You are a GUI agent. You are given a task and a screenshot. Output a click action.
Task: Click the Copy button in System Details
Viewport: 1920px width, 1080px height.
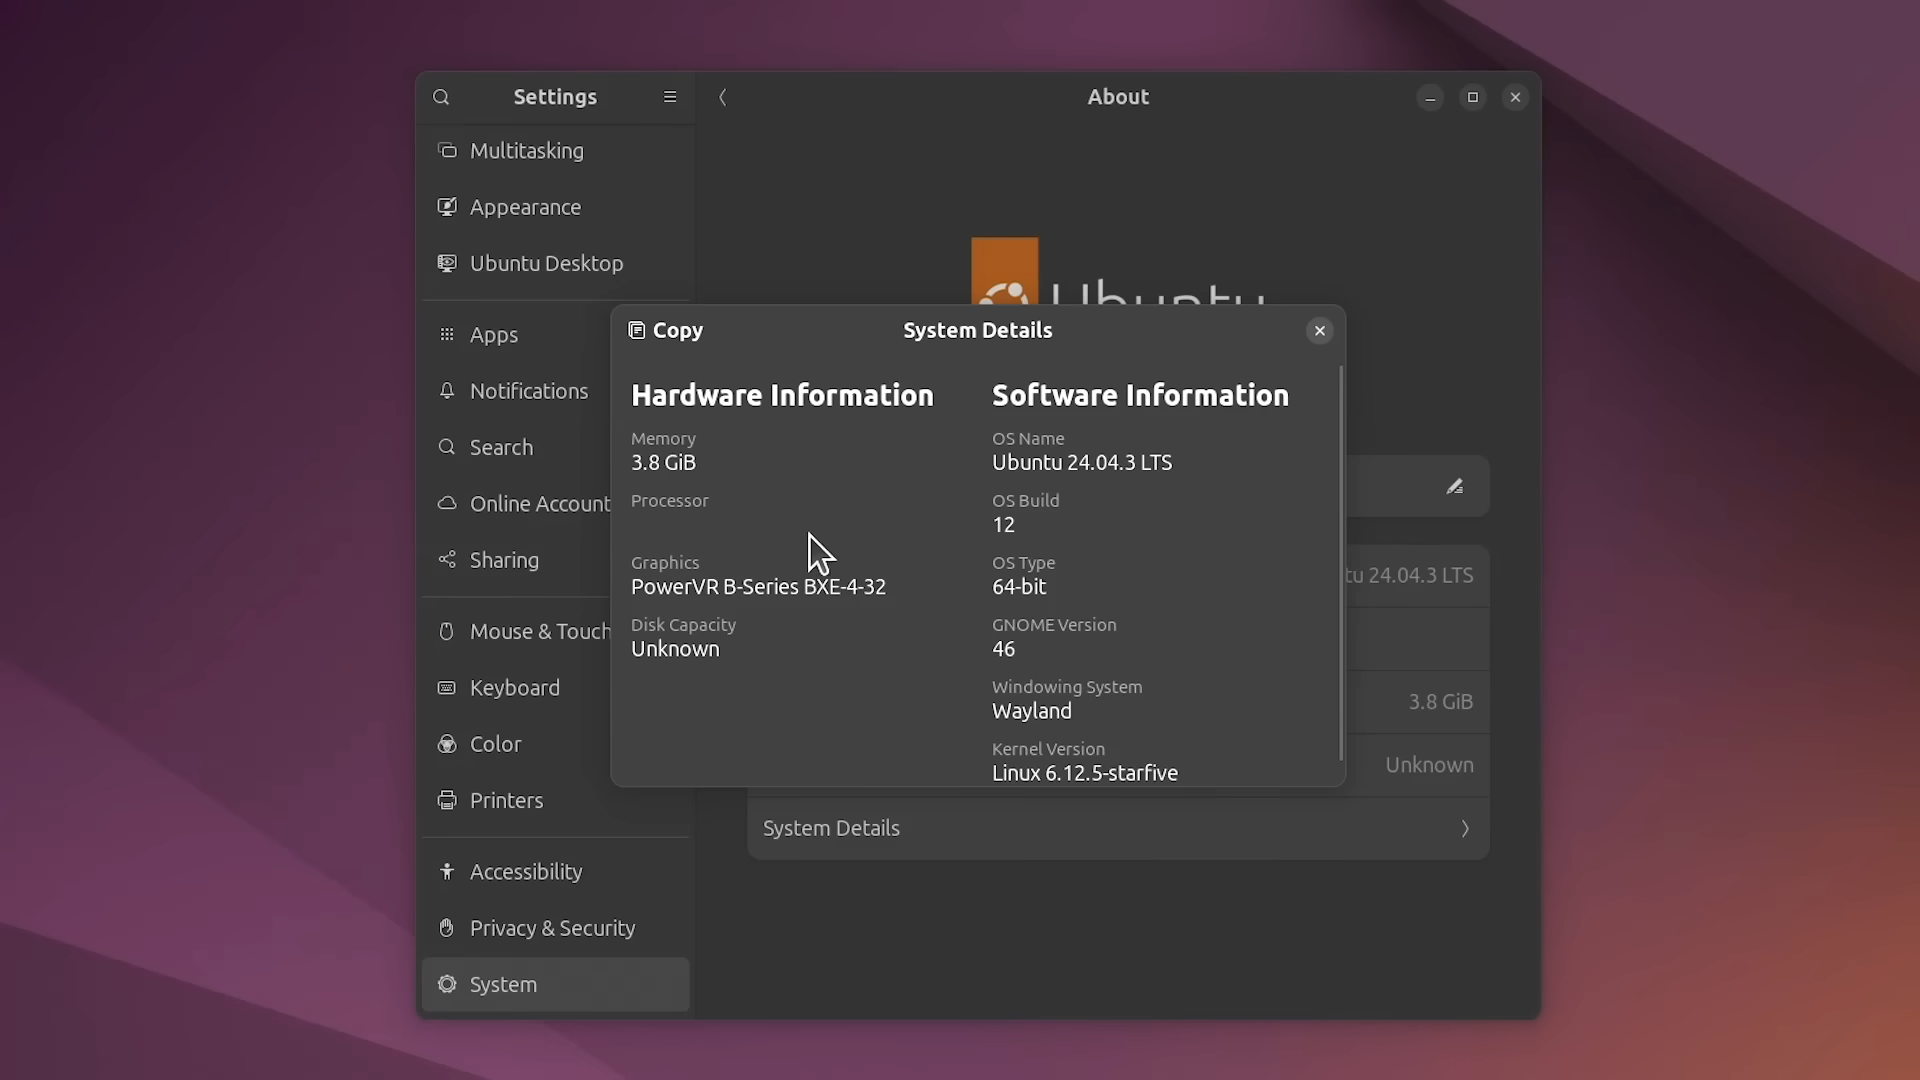click(x=666, y=330)
